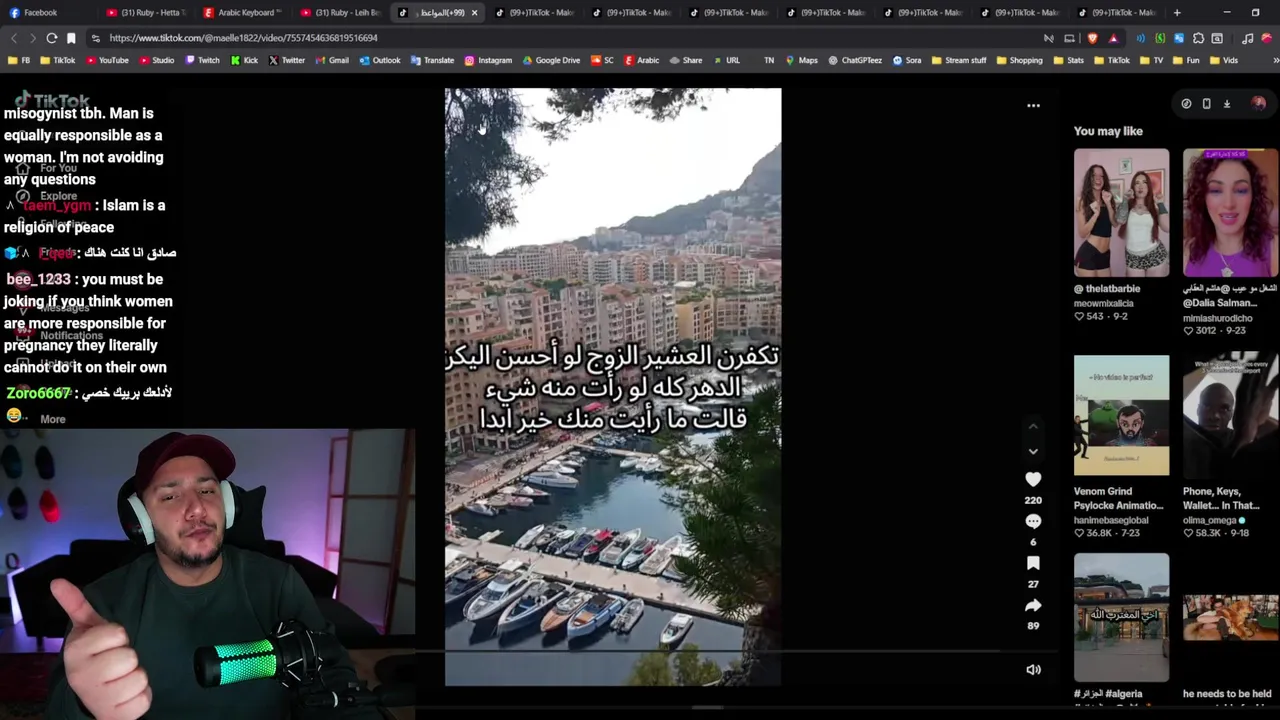This screenshot has height=720, width=1280.
Task: Open the Venom Grind Psylocke Animation thumbnail
Action: point(1121,415)
